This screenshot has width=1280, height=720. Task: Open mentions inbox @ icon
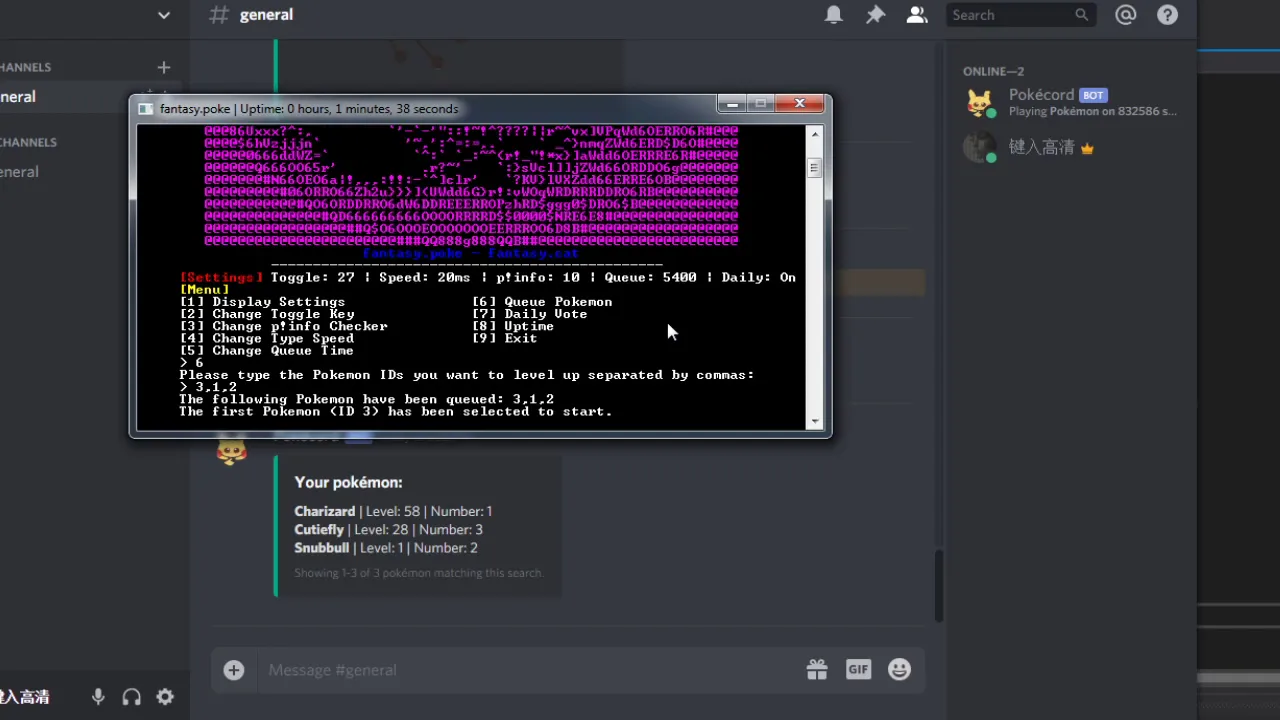(x=1126, y=15)
